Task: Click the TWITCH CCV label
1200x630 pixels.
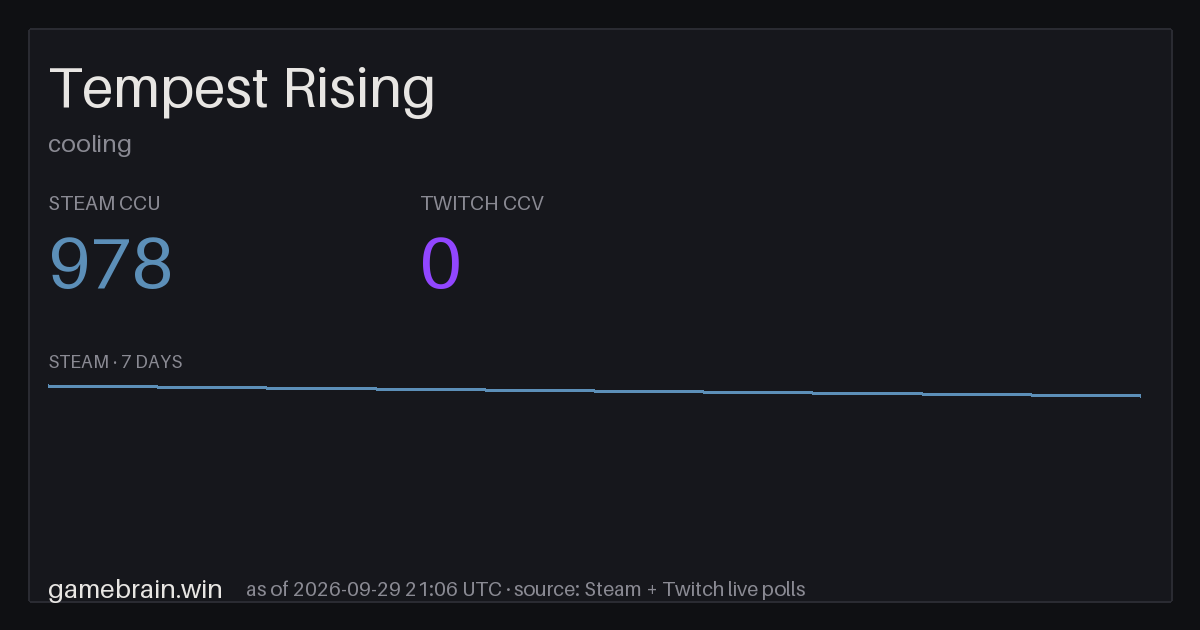Action: pos(482,203)
